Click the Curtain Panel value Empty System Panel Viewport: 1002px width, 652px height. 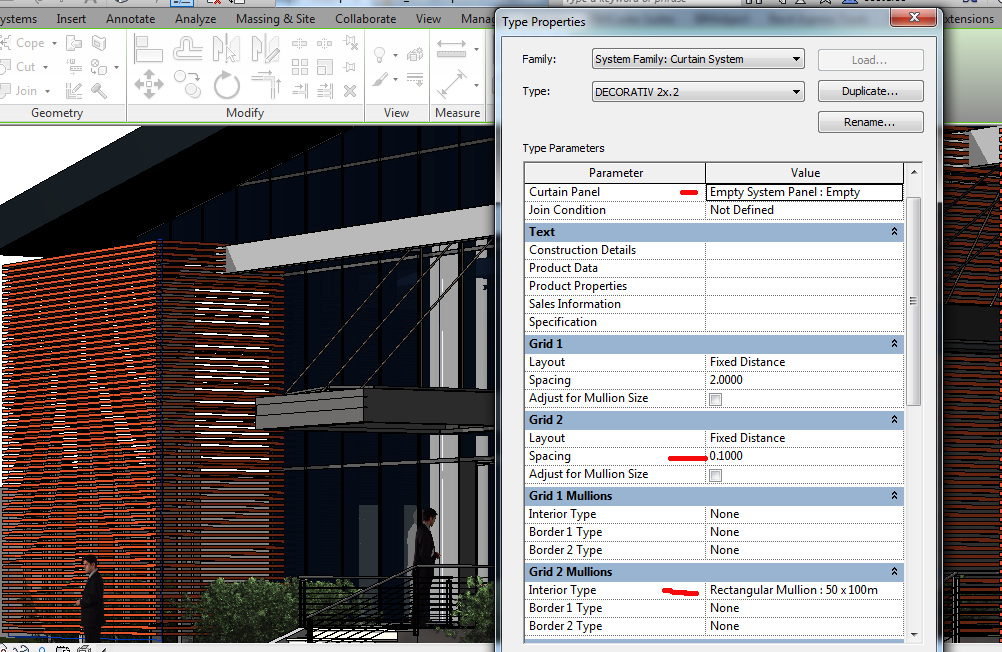(804, 192)
